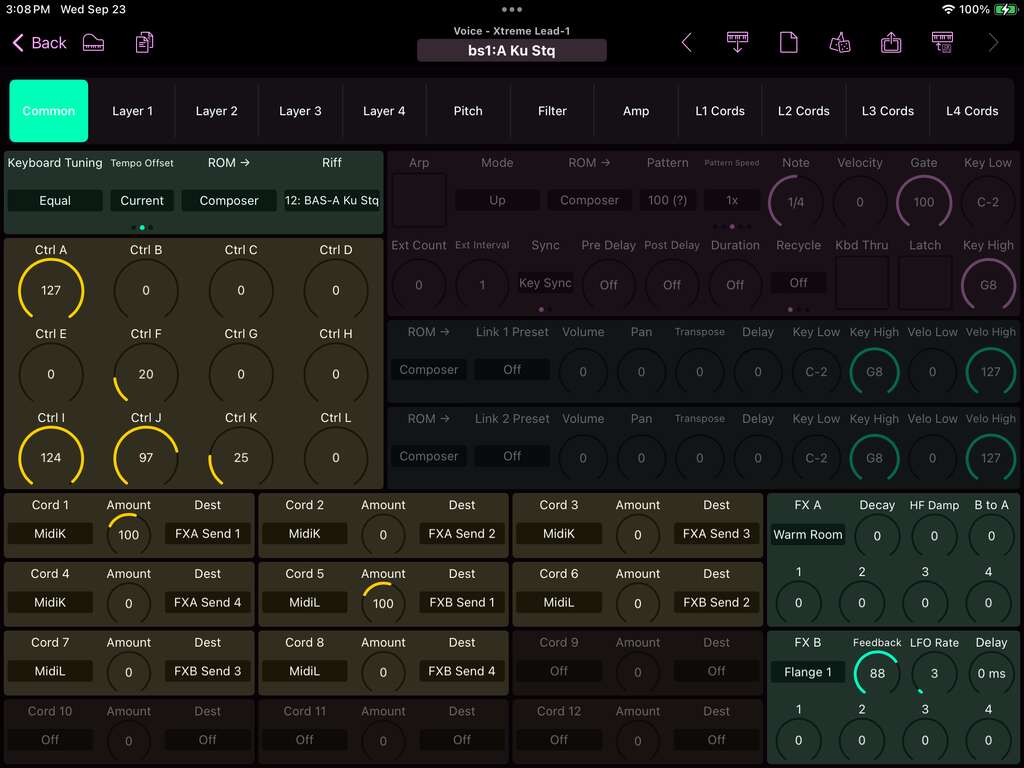This screenshot has width=1024, height=768.
Task: Create new preset with page icon
Action: pyautogui.click(x=789, y=43)
